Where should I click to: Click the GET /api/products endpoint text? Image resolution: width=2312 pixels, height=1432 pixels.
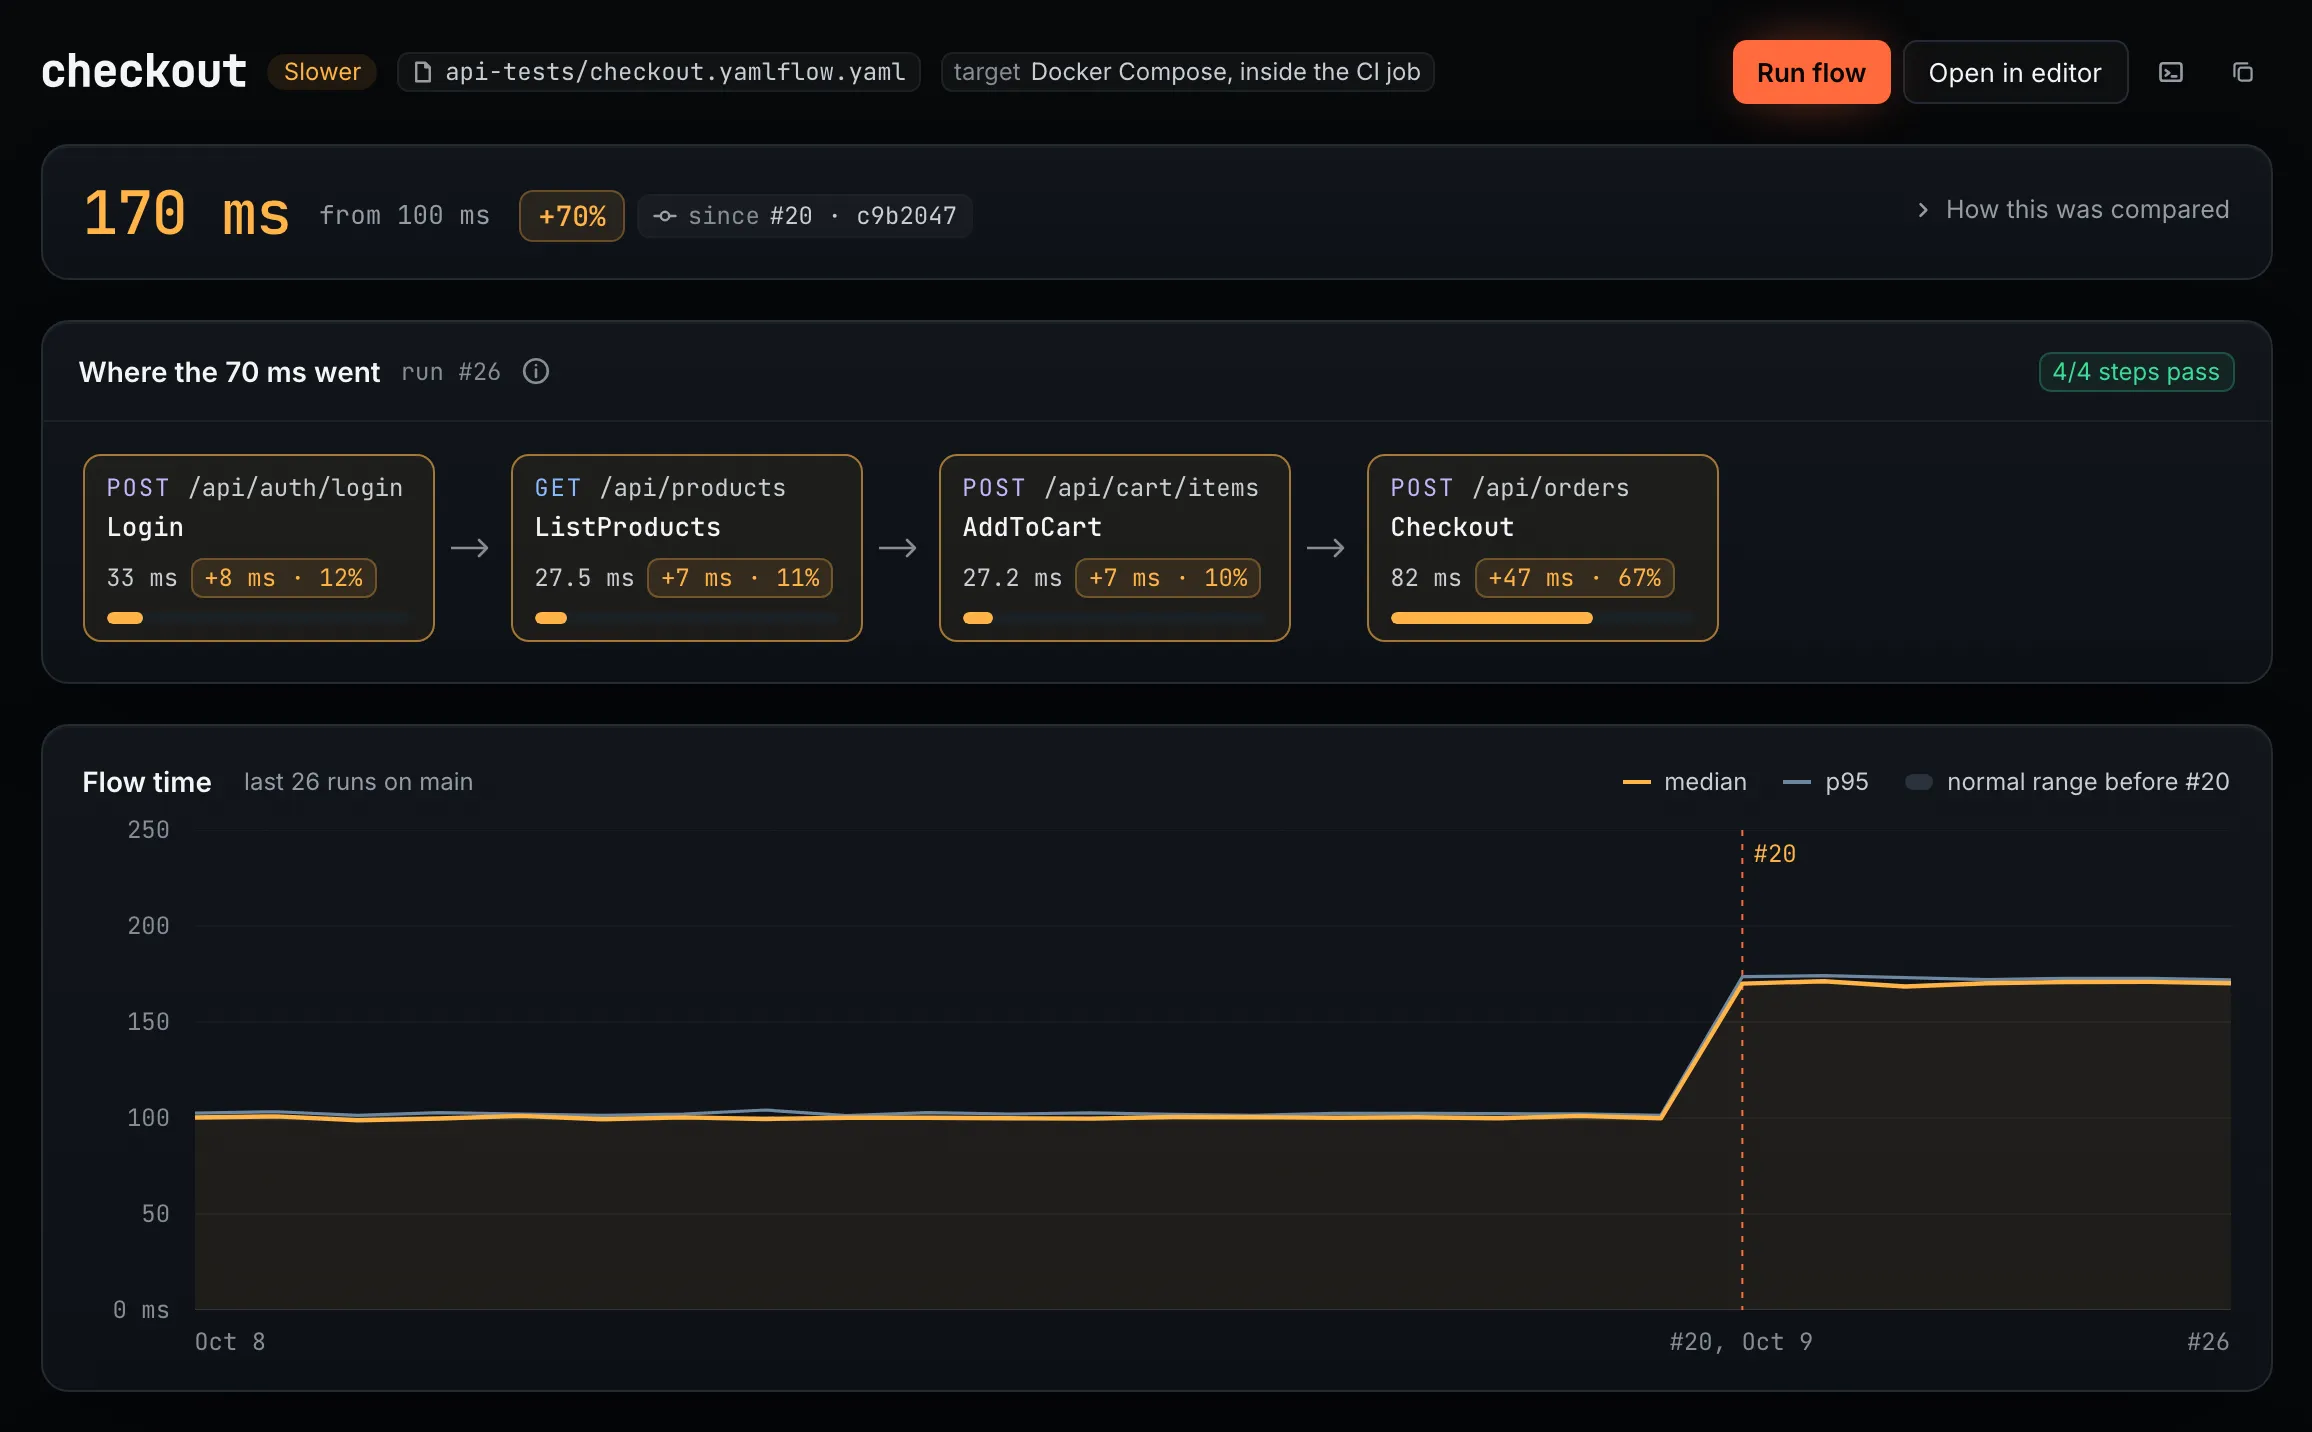coord(661,488)
